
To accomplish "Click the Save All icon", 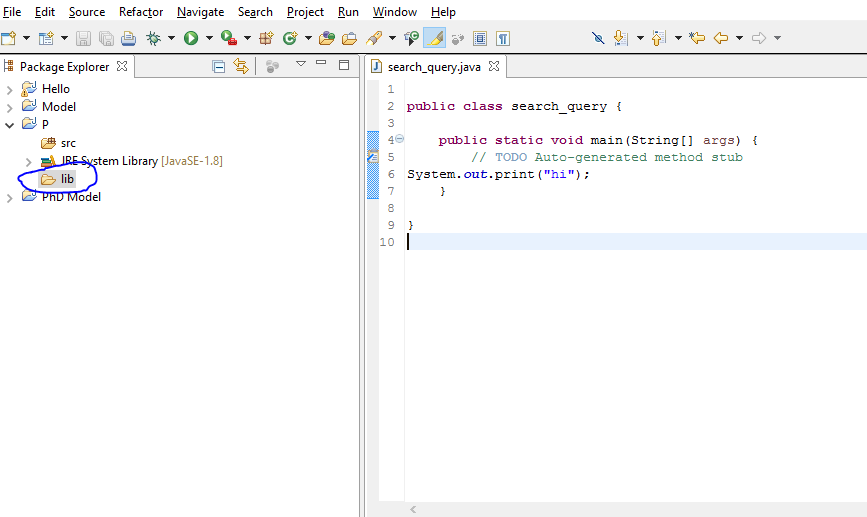I will [106, 38].
